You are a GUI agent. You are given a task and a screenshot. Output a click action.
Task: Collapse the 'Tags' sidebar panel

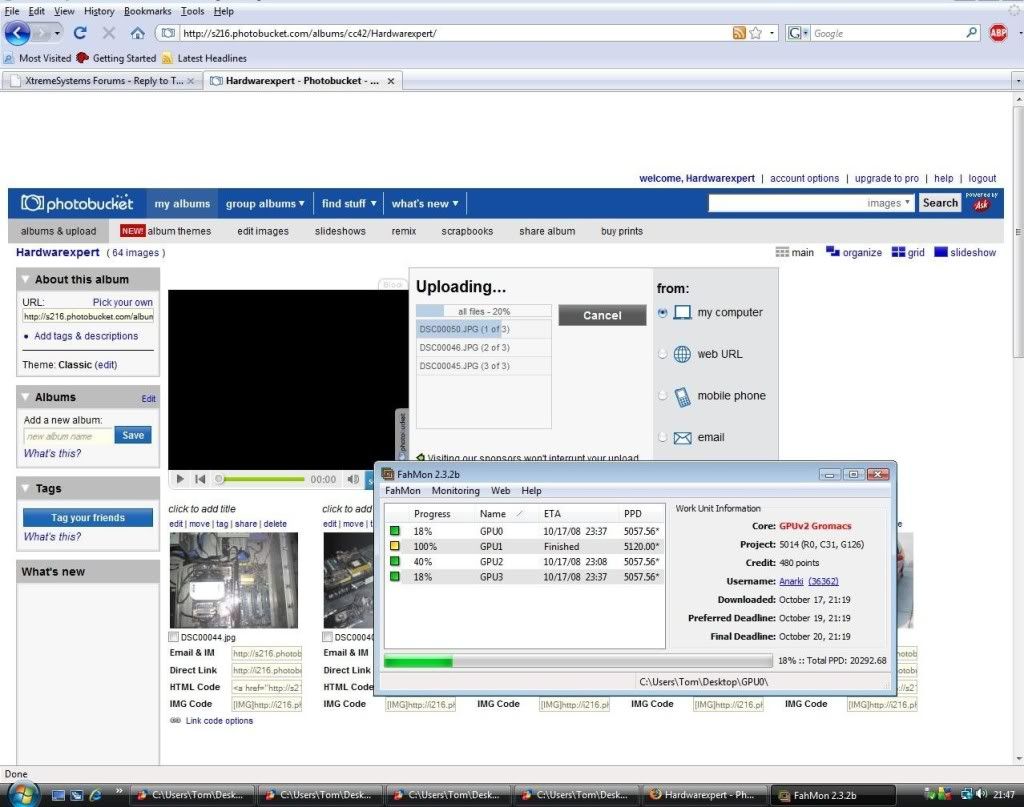coord(25,488)
